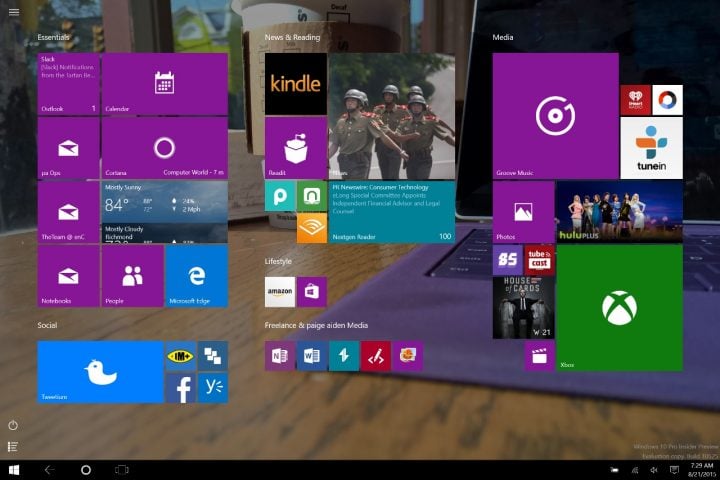Open the colorful ring tile beside iHeartRadio

coord(668,100)
